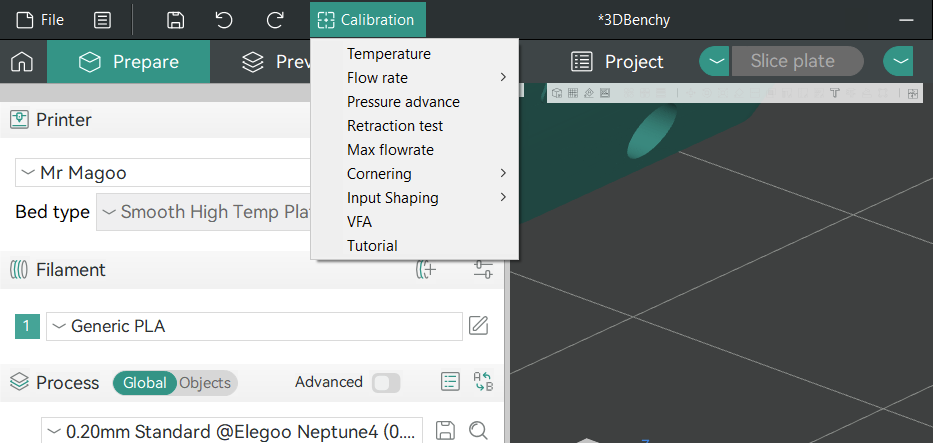The height and width of the screenshot is (443, 933).
Task: Select the Global process mode
Action: click(145, 383)
